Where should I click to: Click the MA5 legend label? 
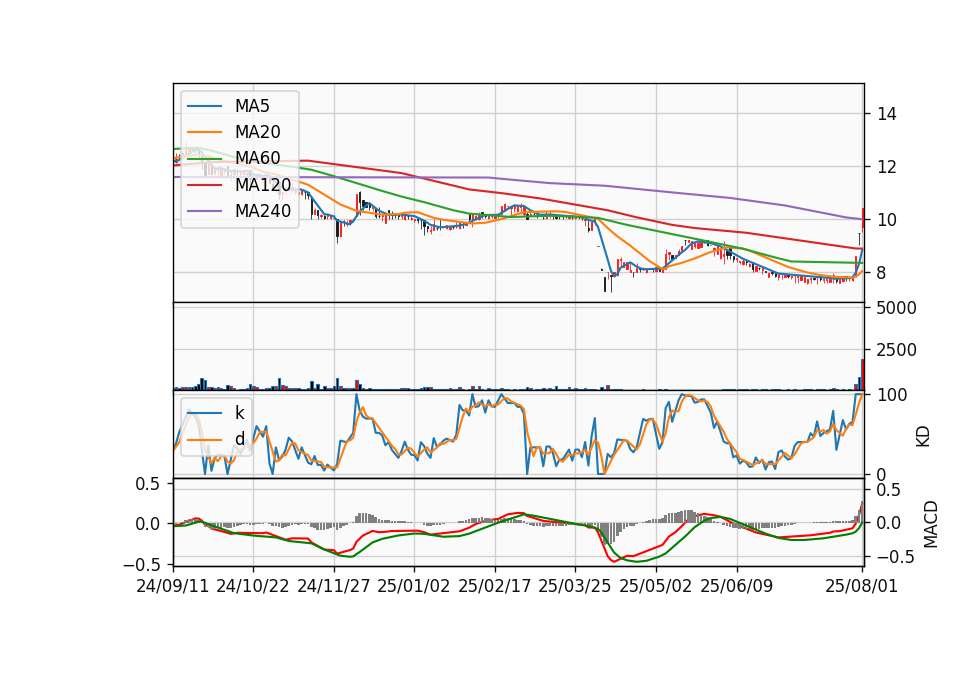(x=252, y=106)
